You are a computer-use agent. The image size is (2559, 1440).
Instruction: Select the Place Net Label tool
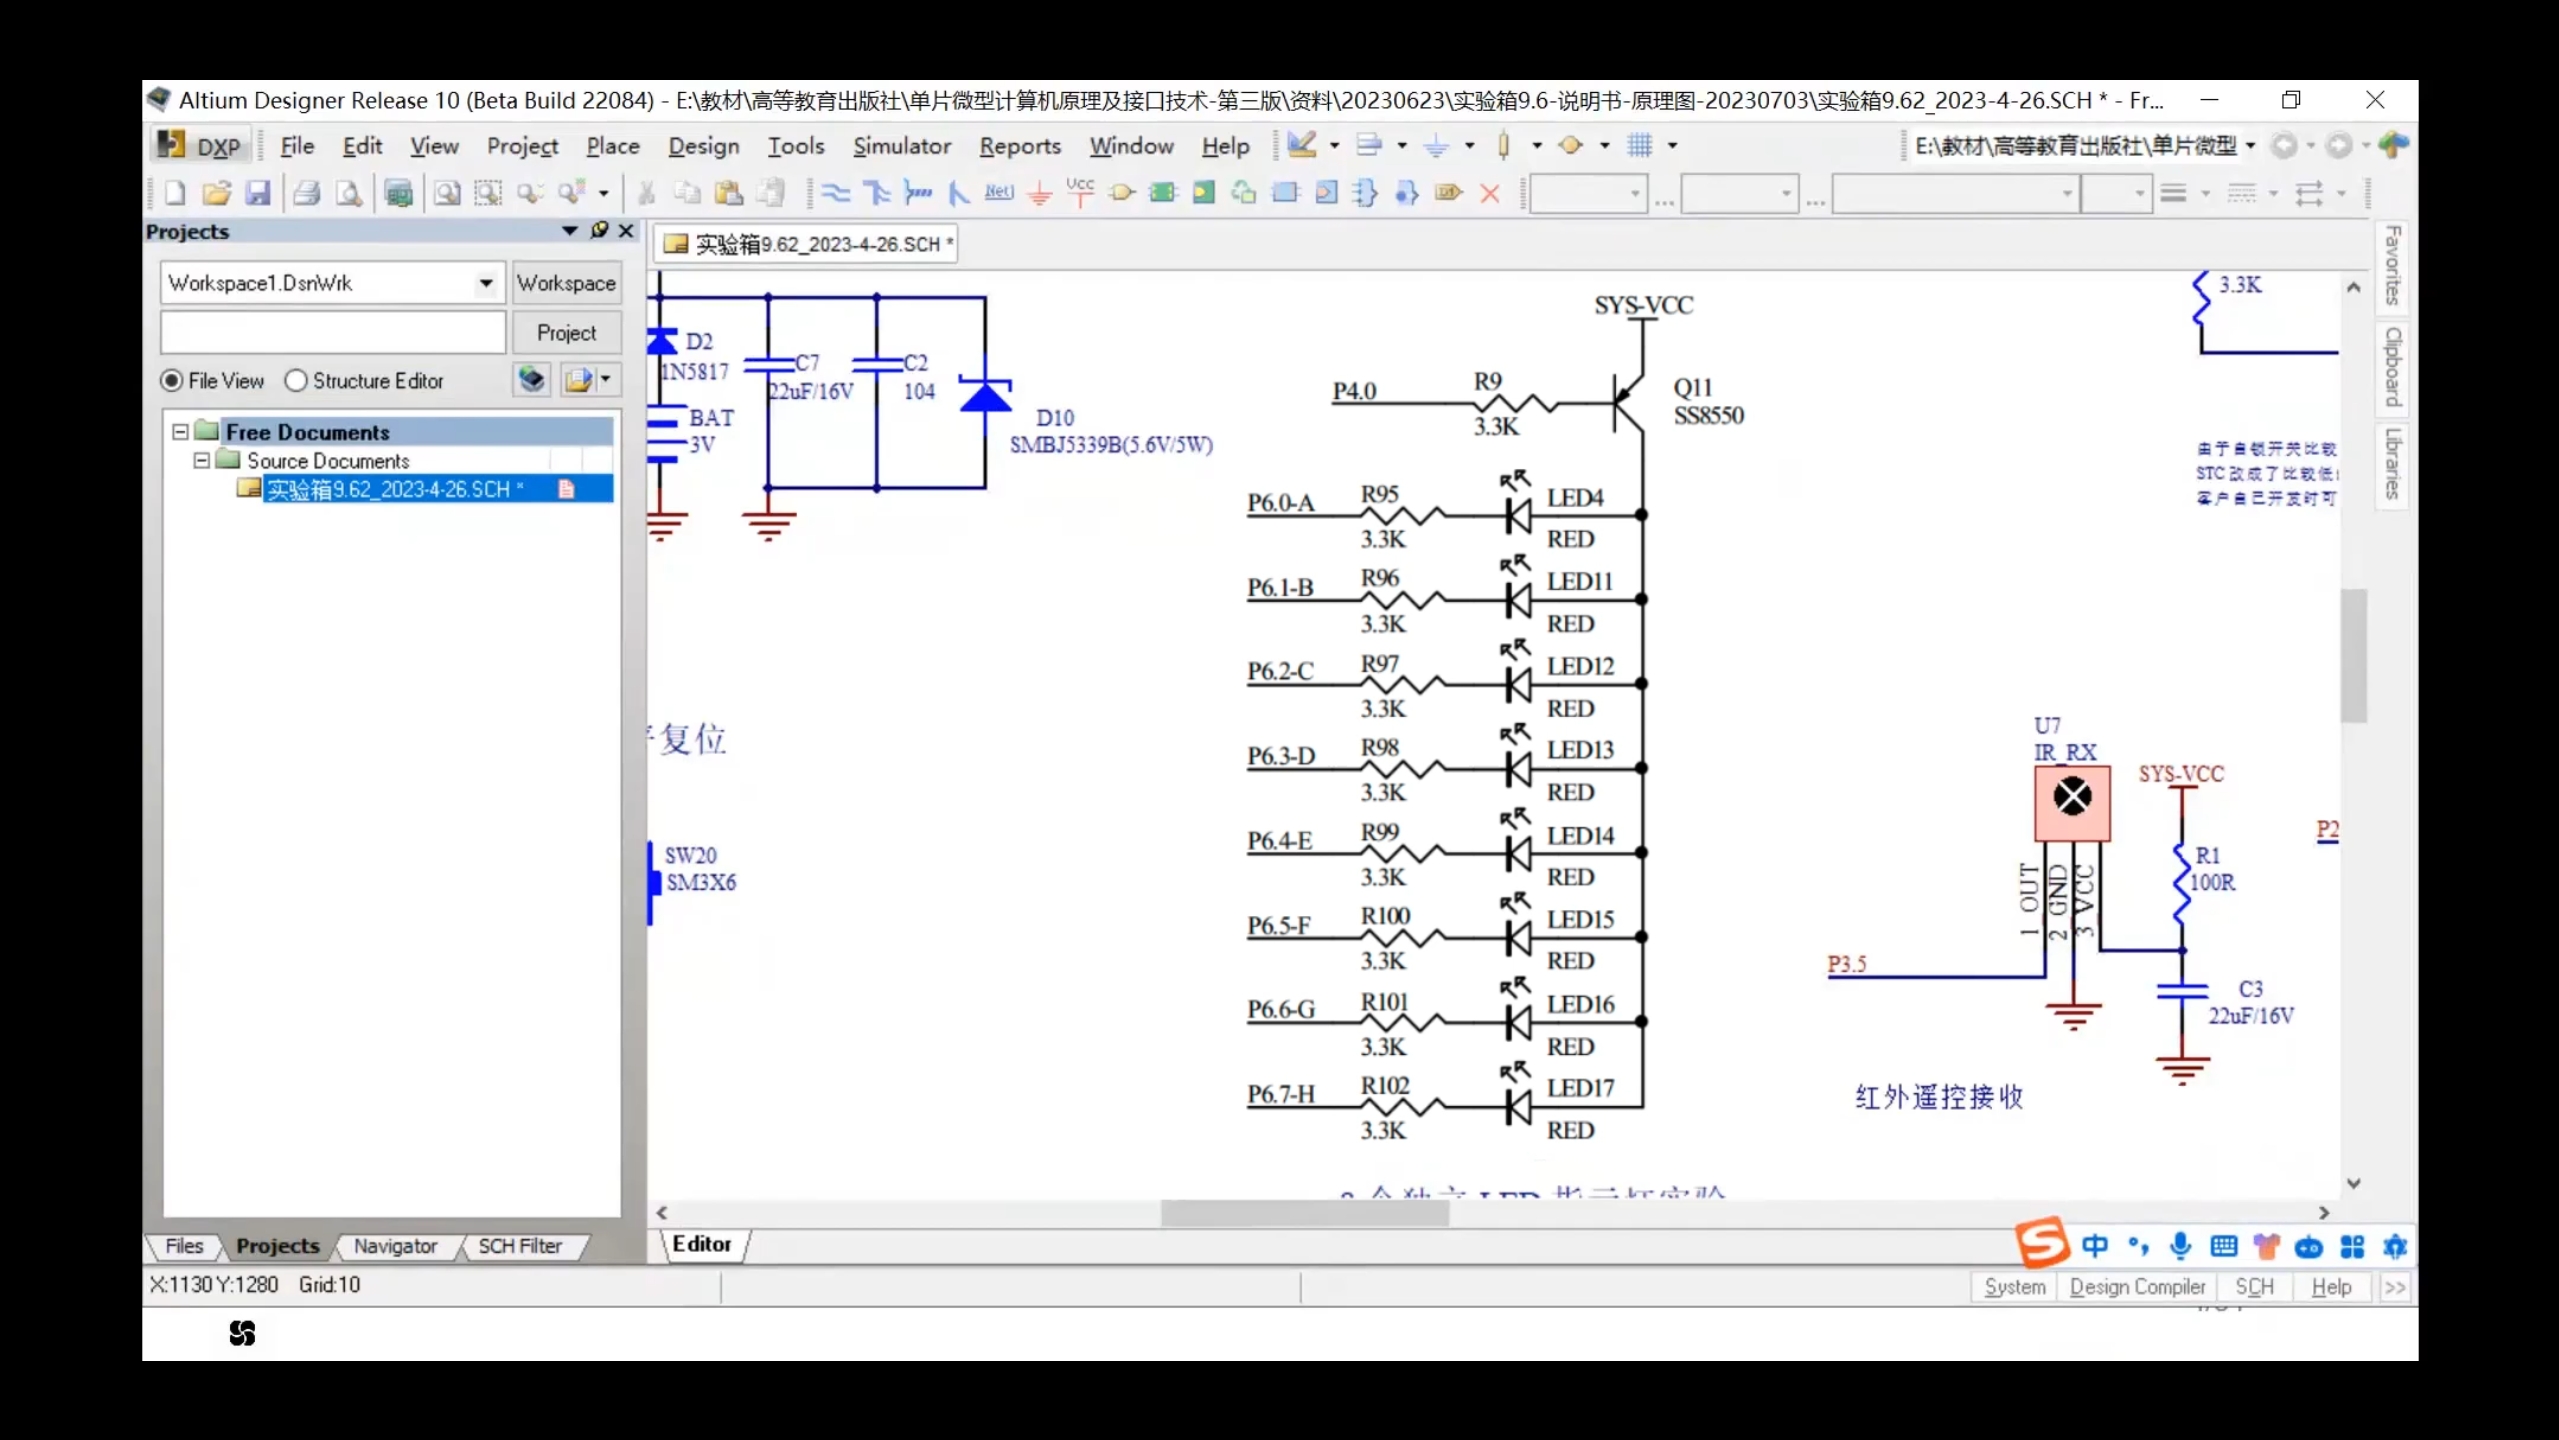[999, 193]
